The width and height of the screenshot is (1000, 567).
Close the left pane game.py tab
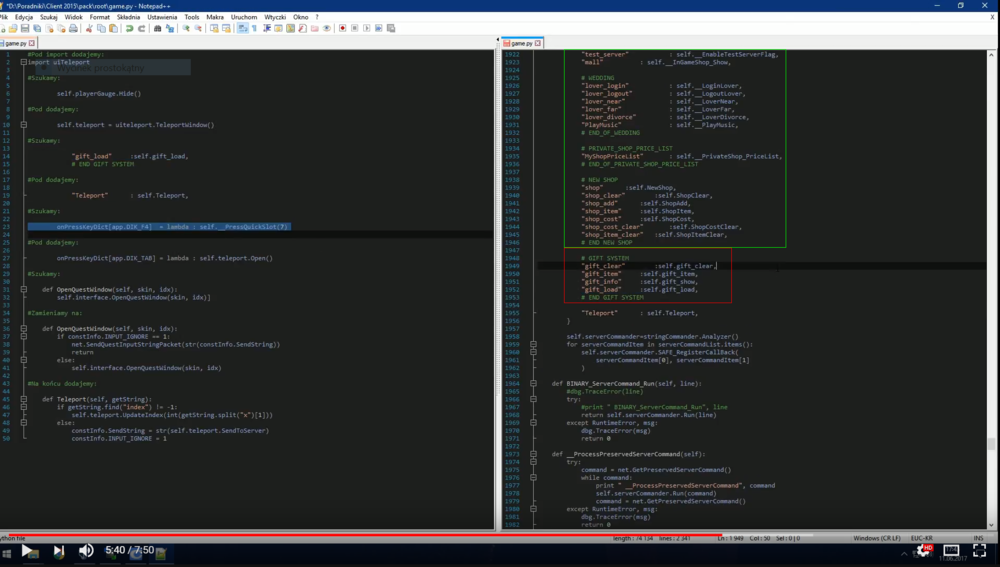[x=32, y=43]
